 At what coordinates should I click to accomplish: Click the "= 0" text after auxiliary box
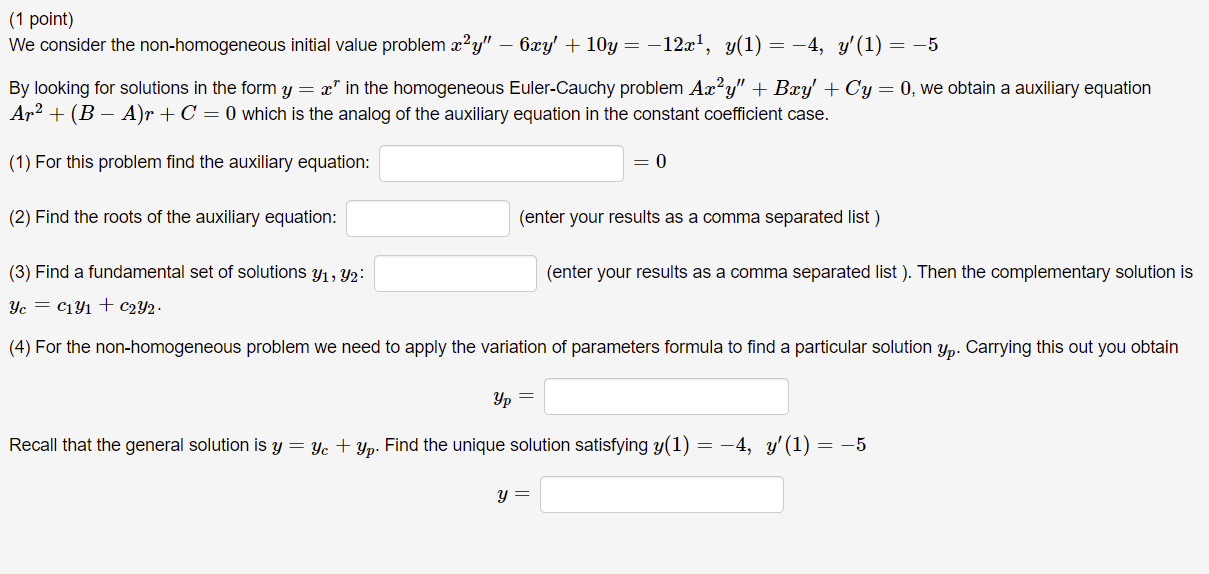tap(650, 162)
